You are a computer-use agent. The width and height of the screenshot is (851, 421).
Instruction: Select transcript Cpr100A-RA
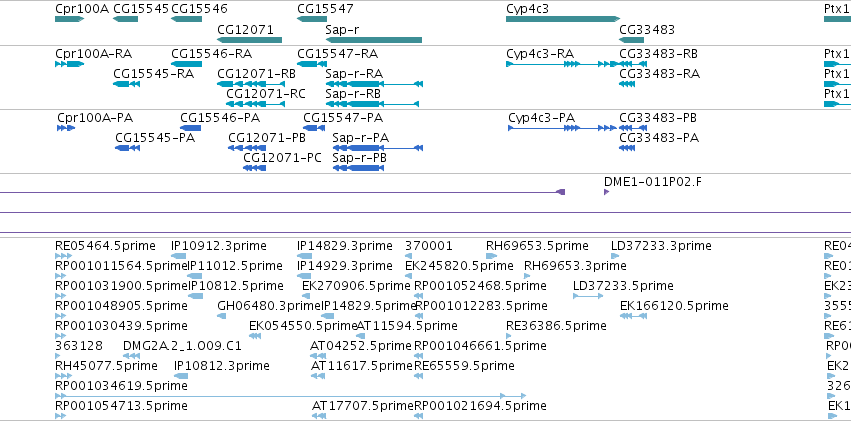[69, 64]
